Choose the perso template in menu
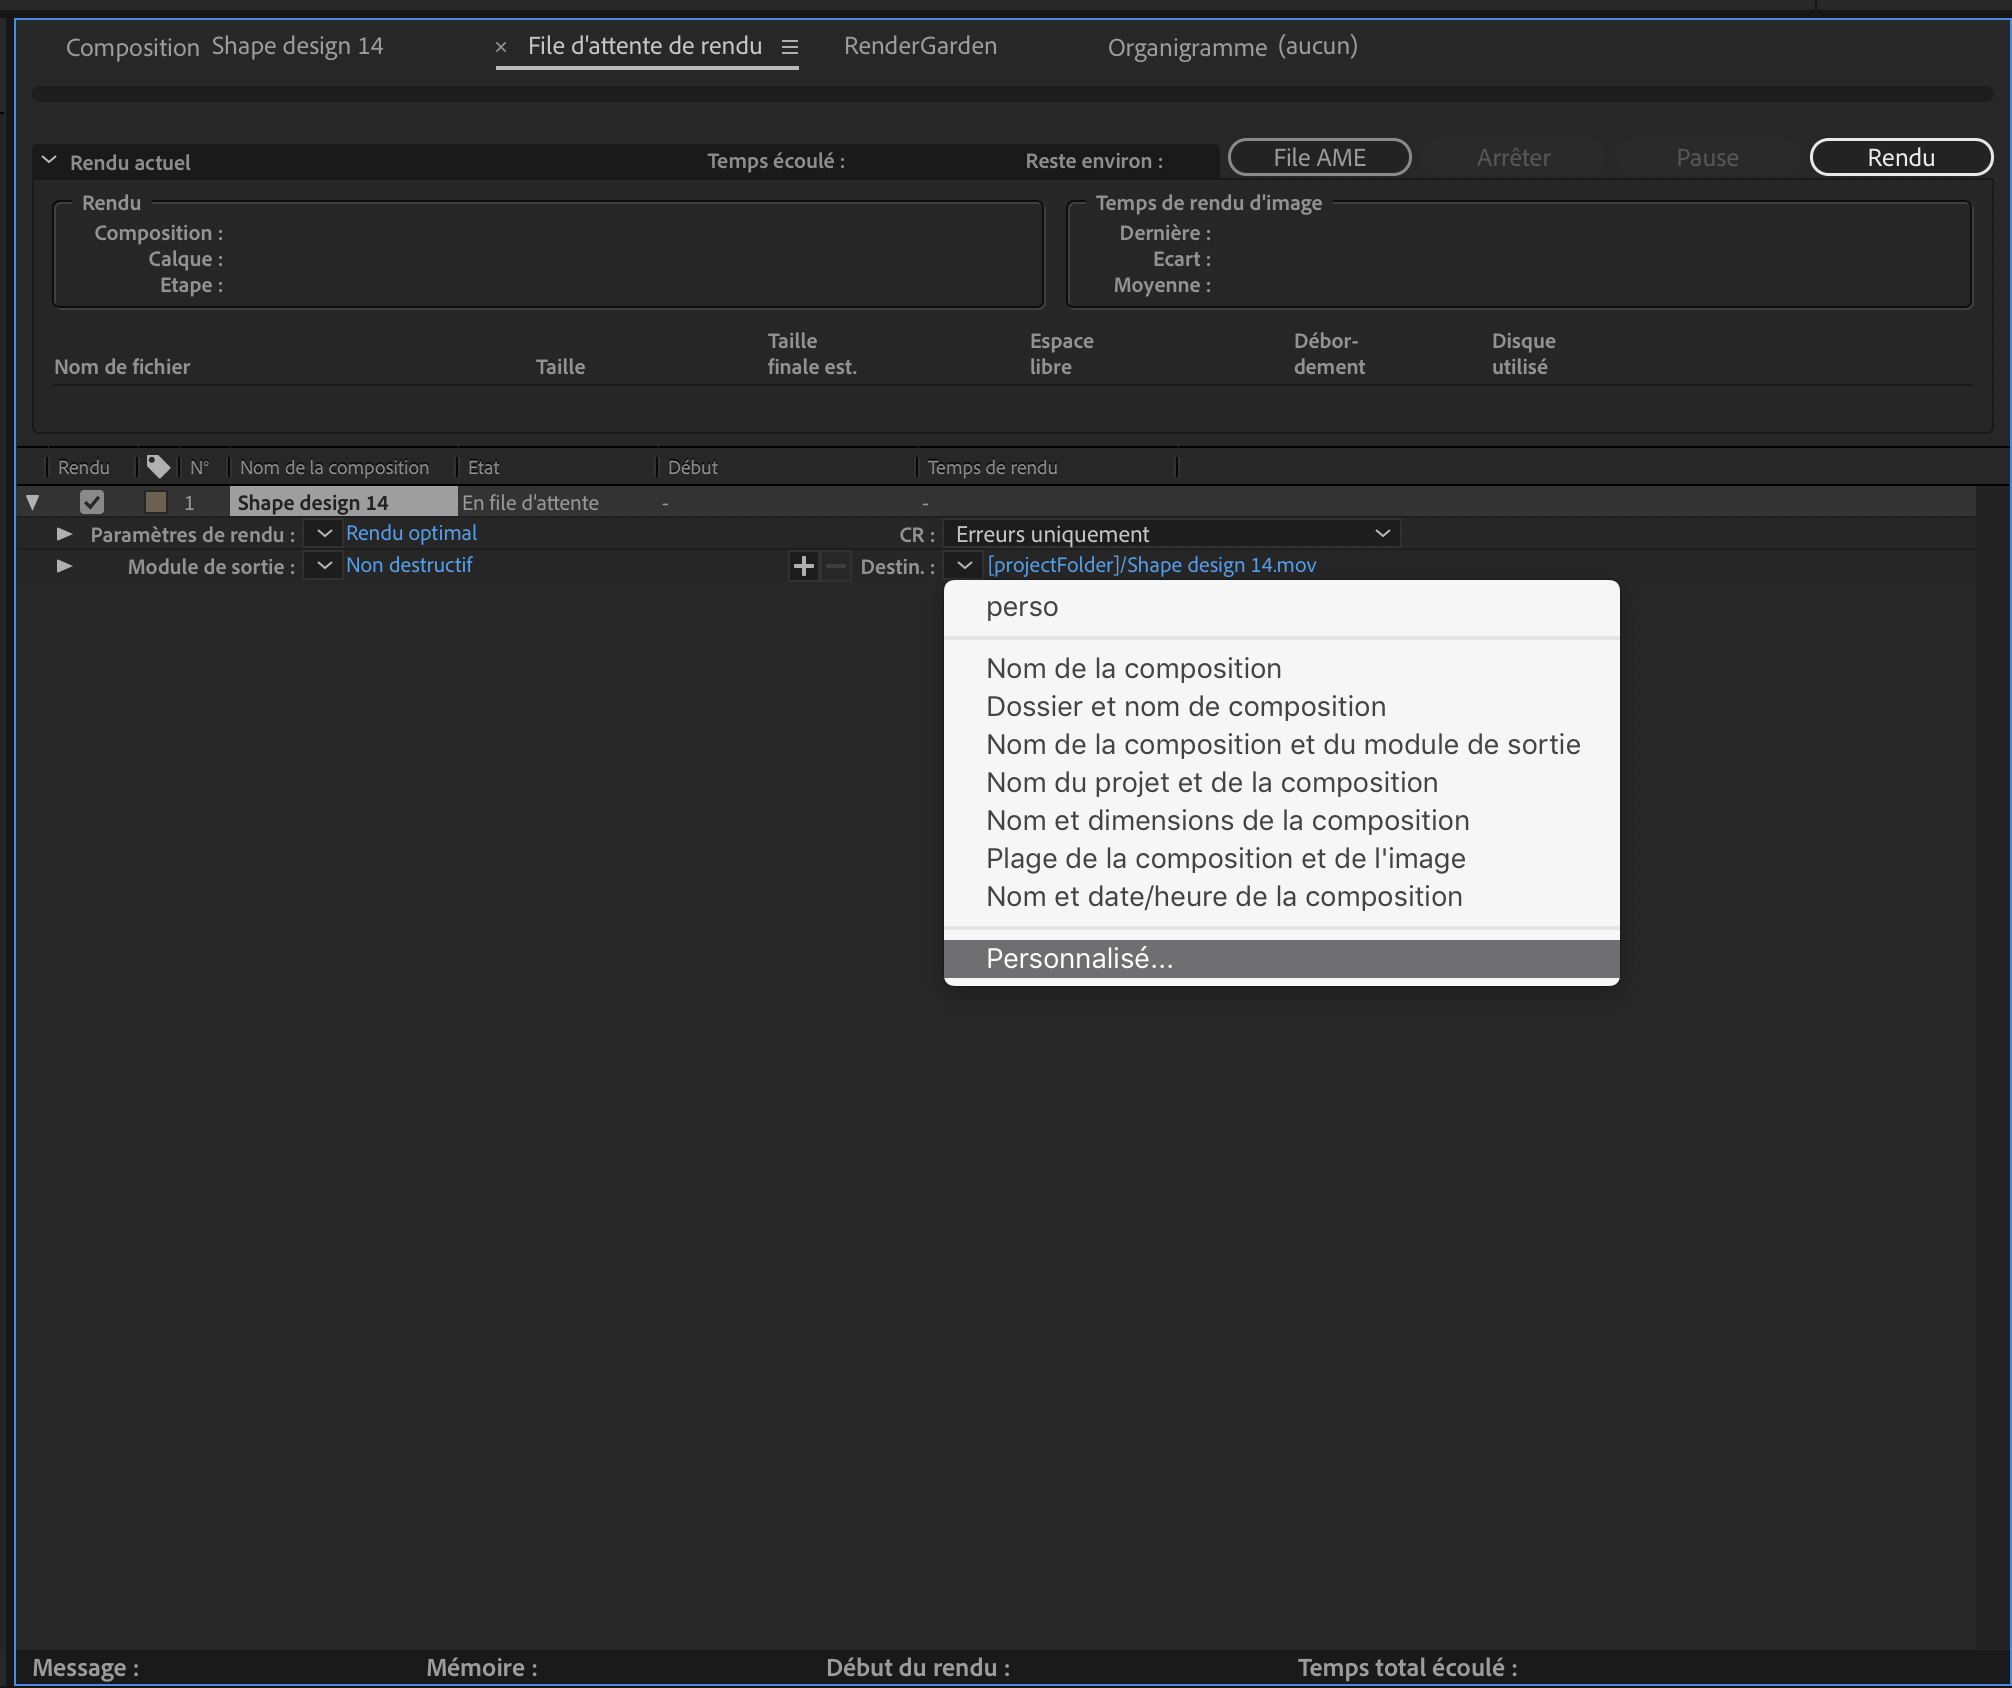Screen dimensions: 2012x1688 [x=1282, y=607]
